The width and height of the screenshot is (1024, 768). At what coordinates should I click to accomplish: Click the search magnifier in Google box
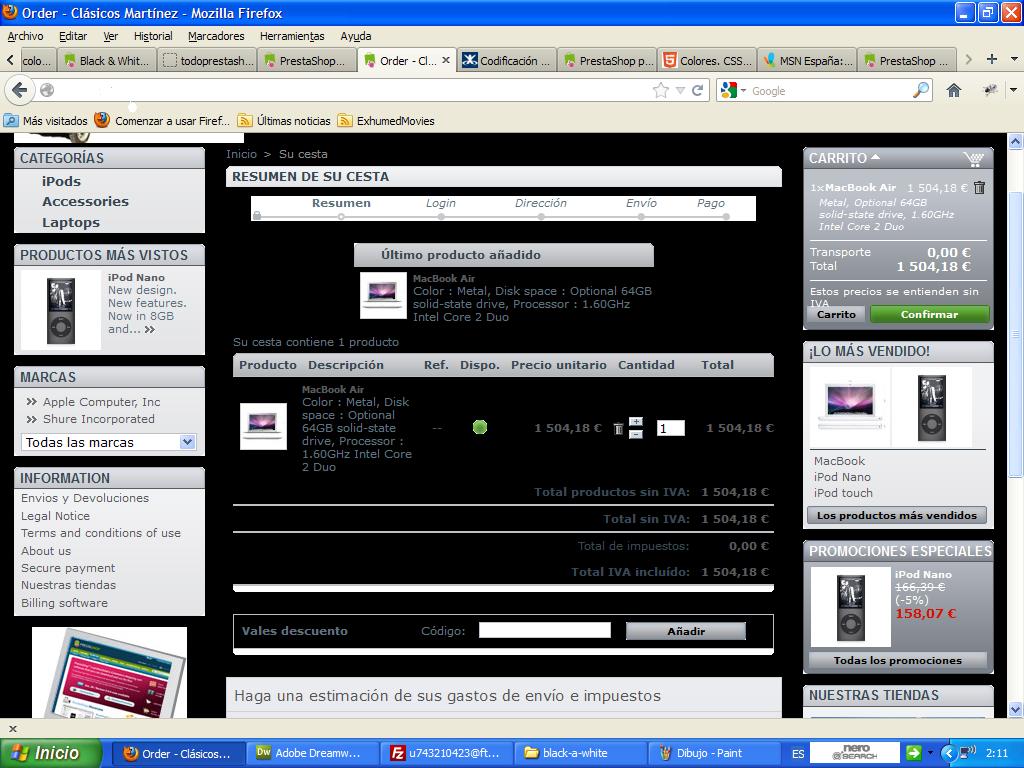921,90
